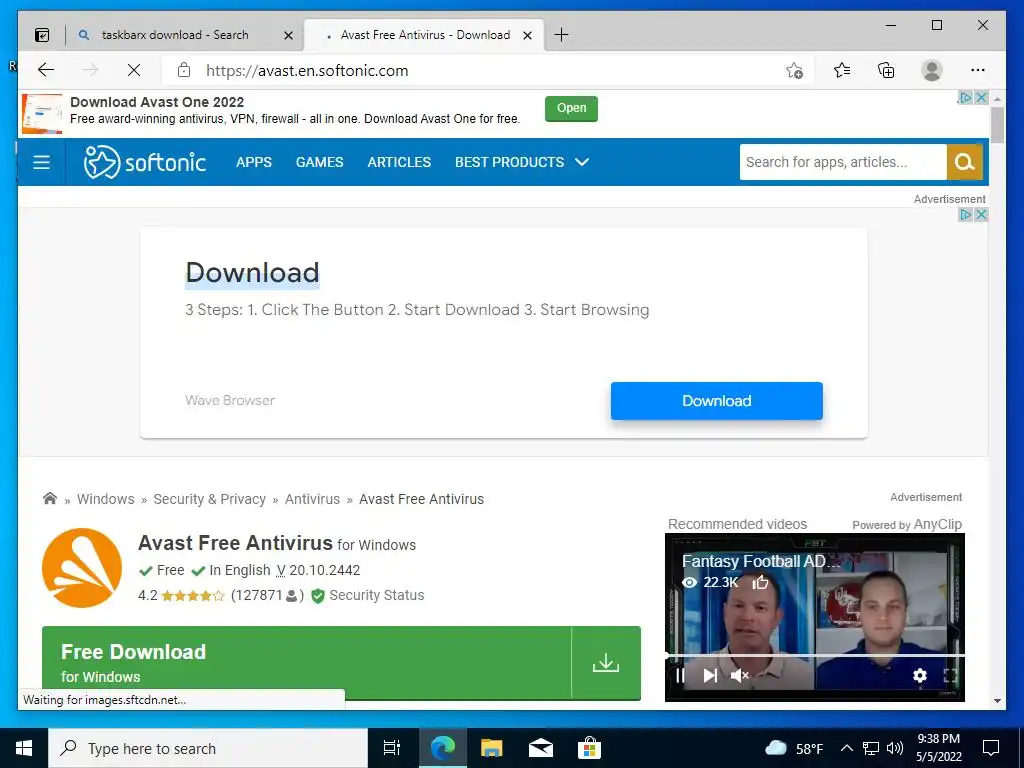
Task: Expand the video to fullscreen
Action: [x=950, y=676]
